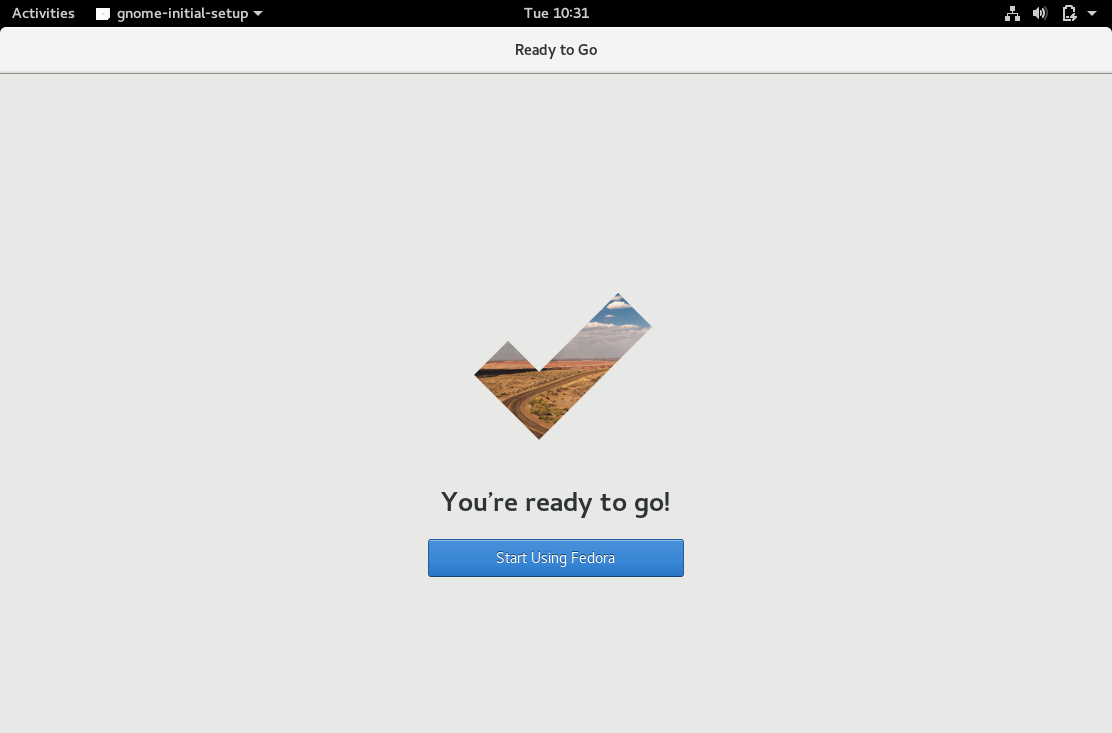This screenshot has width=1112, height=733.
Task: Click the volume speaker icon
Action: [1040, 13]
